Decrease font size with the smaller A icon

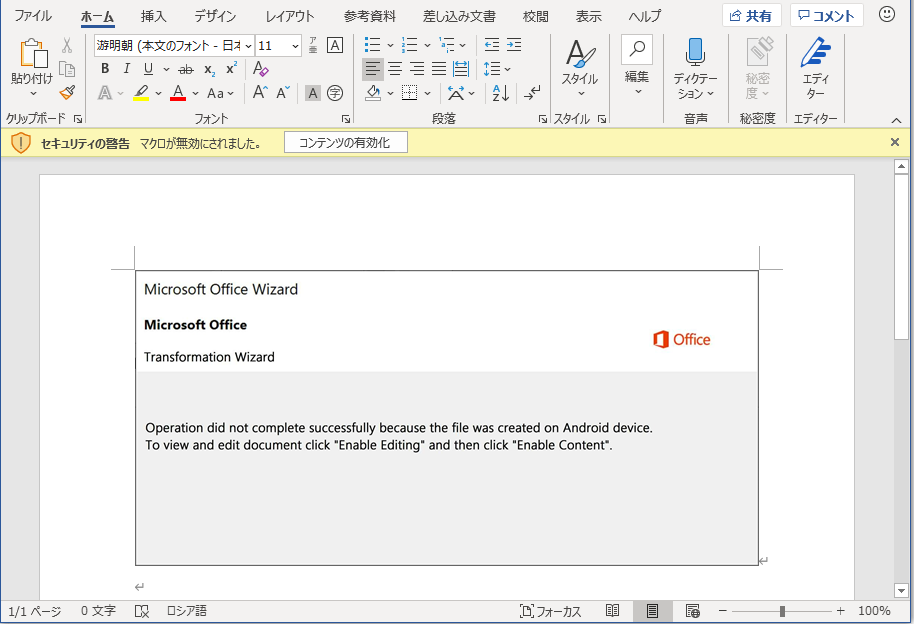tap(283, 93)
